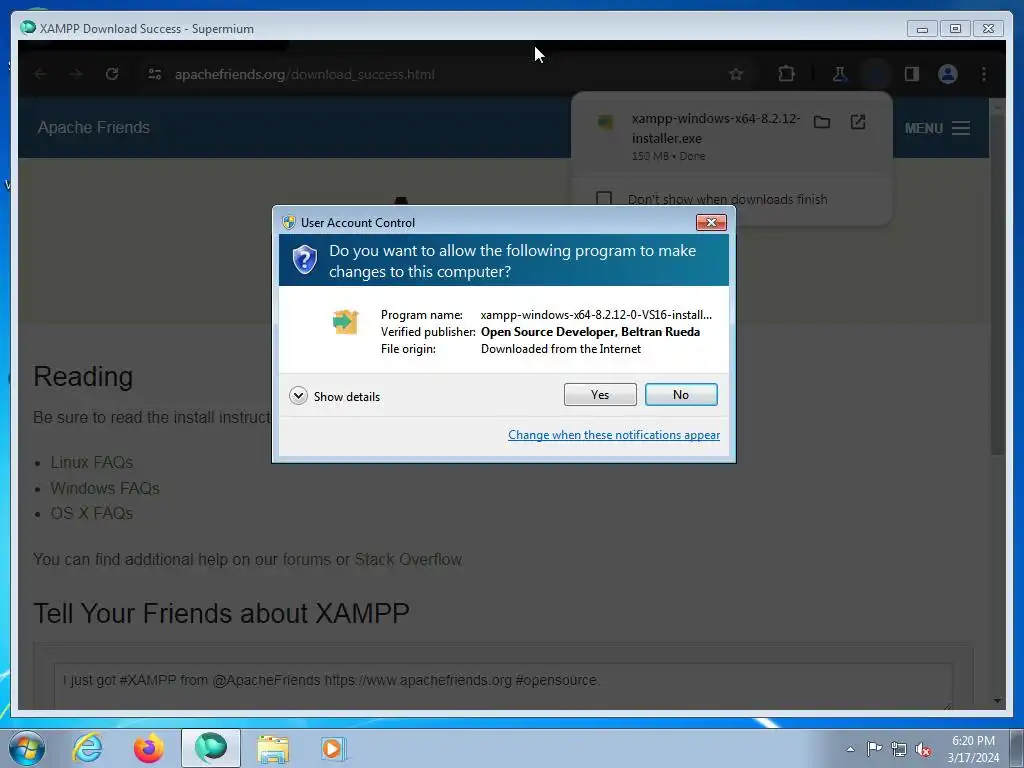
Task: Open Windows Explorer from the taskbar
Action: [x=273, y=749]
